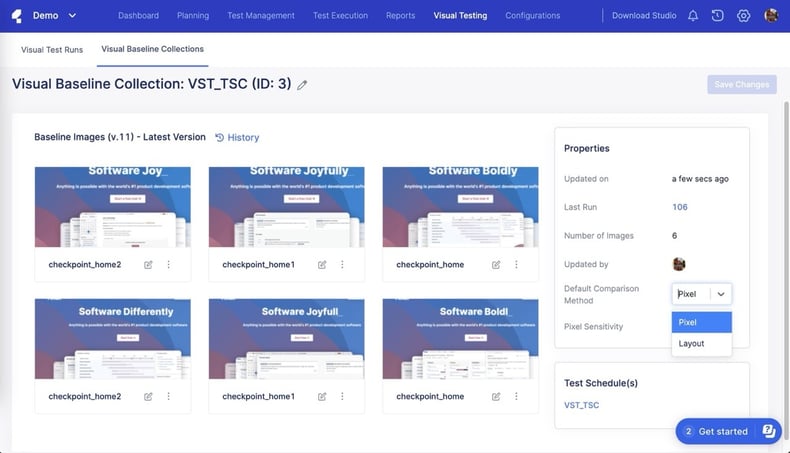Open the bottom-row Software Boldl thumbnail
Image resolution: width=790 pixels, height=453 pixels.
(460, 339)
